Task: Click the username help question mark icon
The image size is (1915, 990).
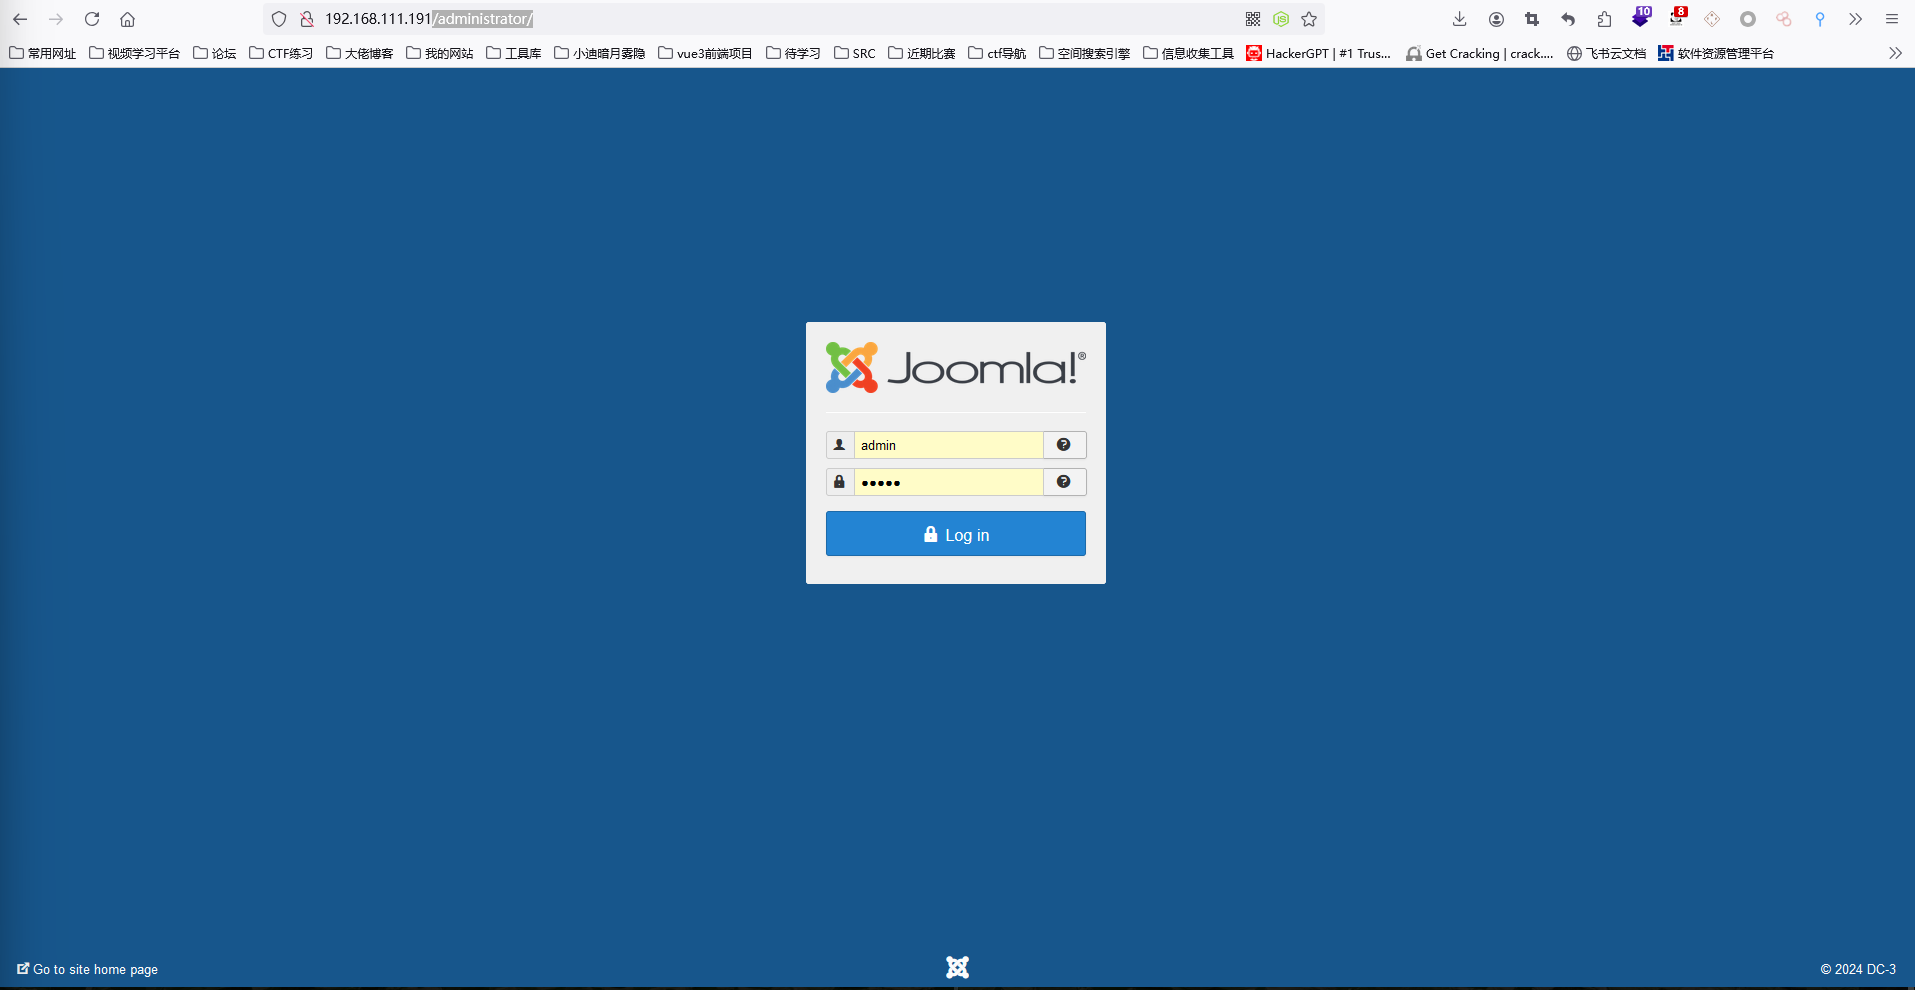Action: pos(1064,445)
